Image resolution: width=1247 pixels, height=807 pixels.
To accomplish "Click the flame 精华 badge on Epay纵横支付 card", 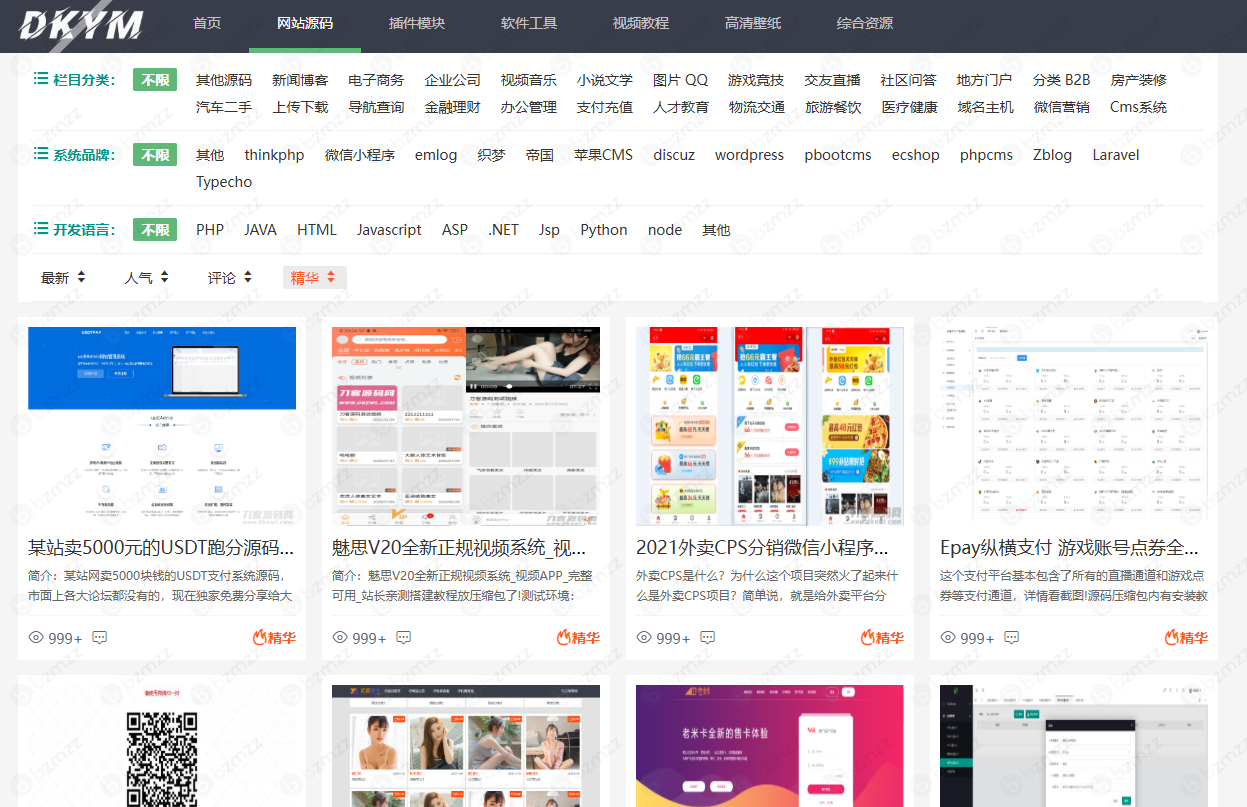I will tap(1186, 637).
